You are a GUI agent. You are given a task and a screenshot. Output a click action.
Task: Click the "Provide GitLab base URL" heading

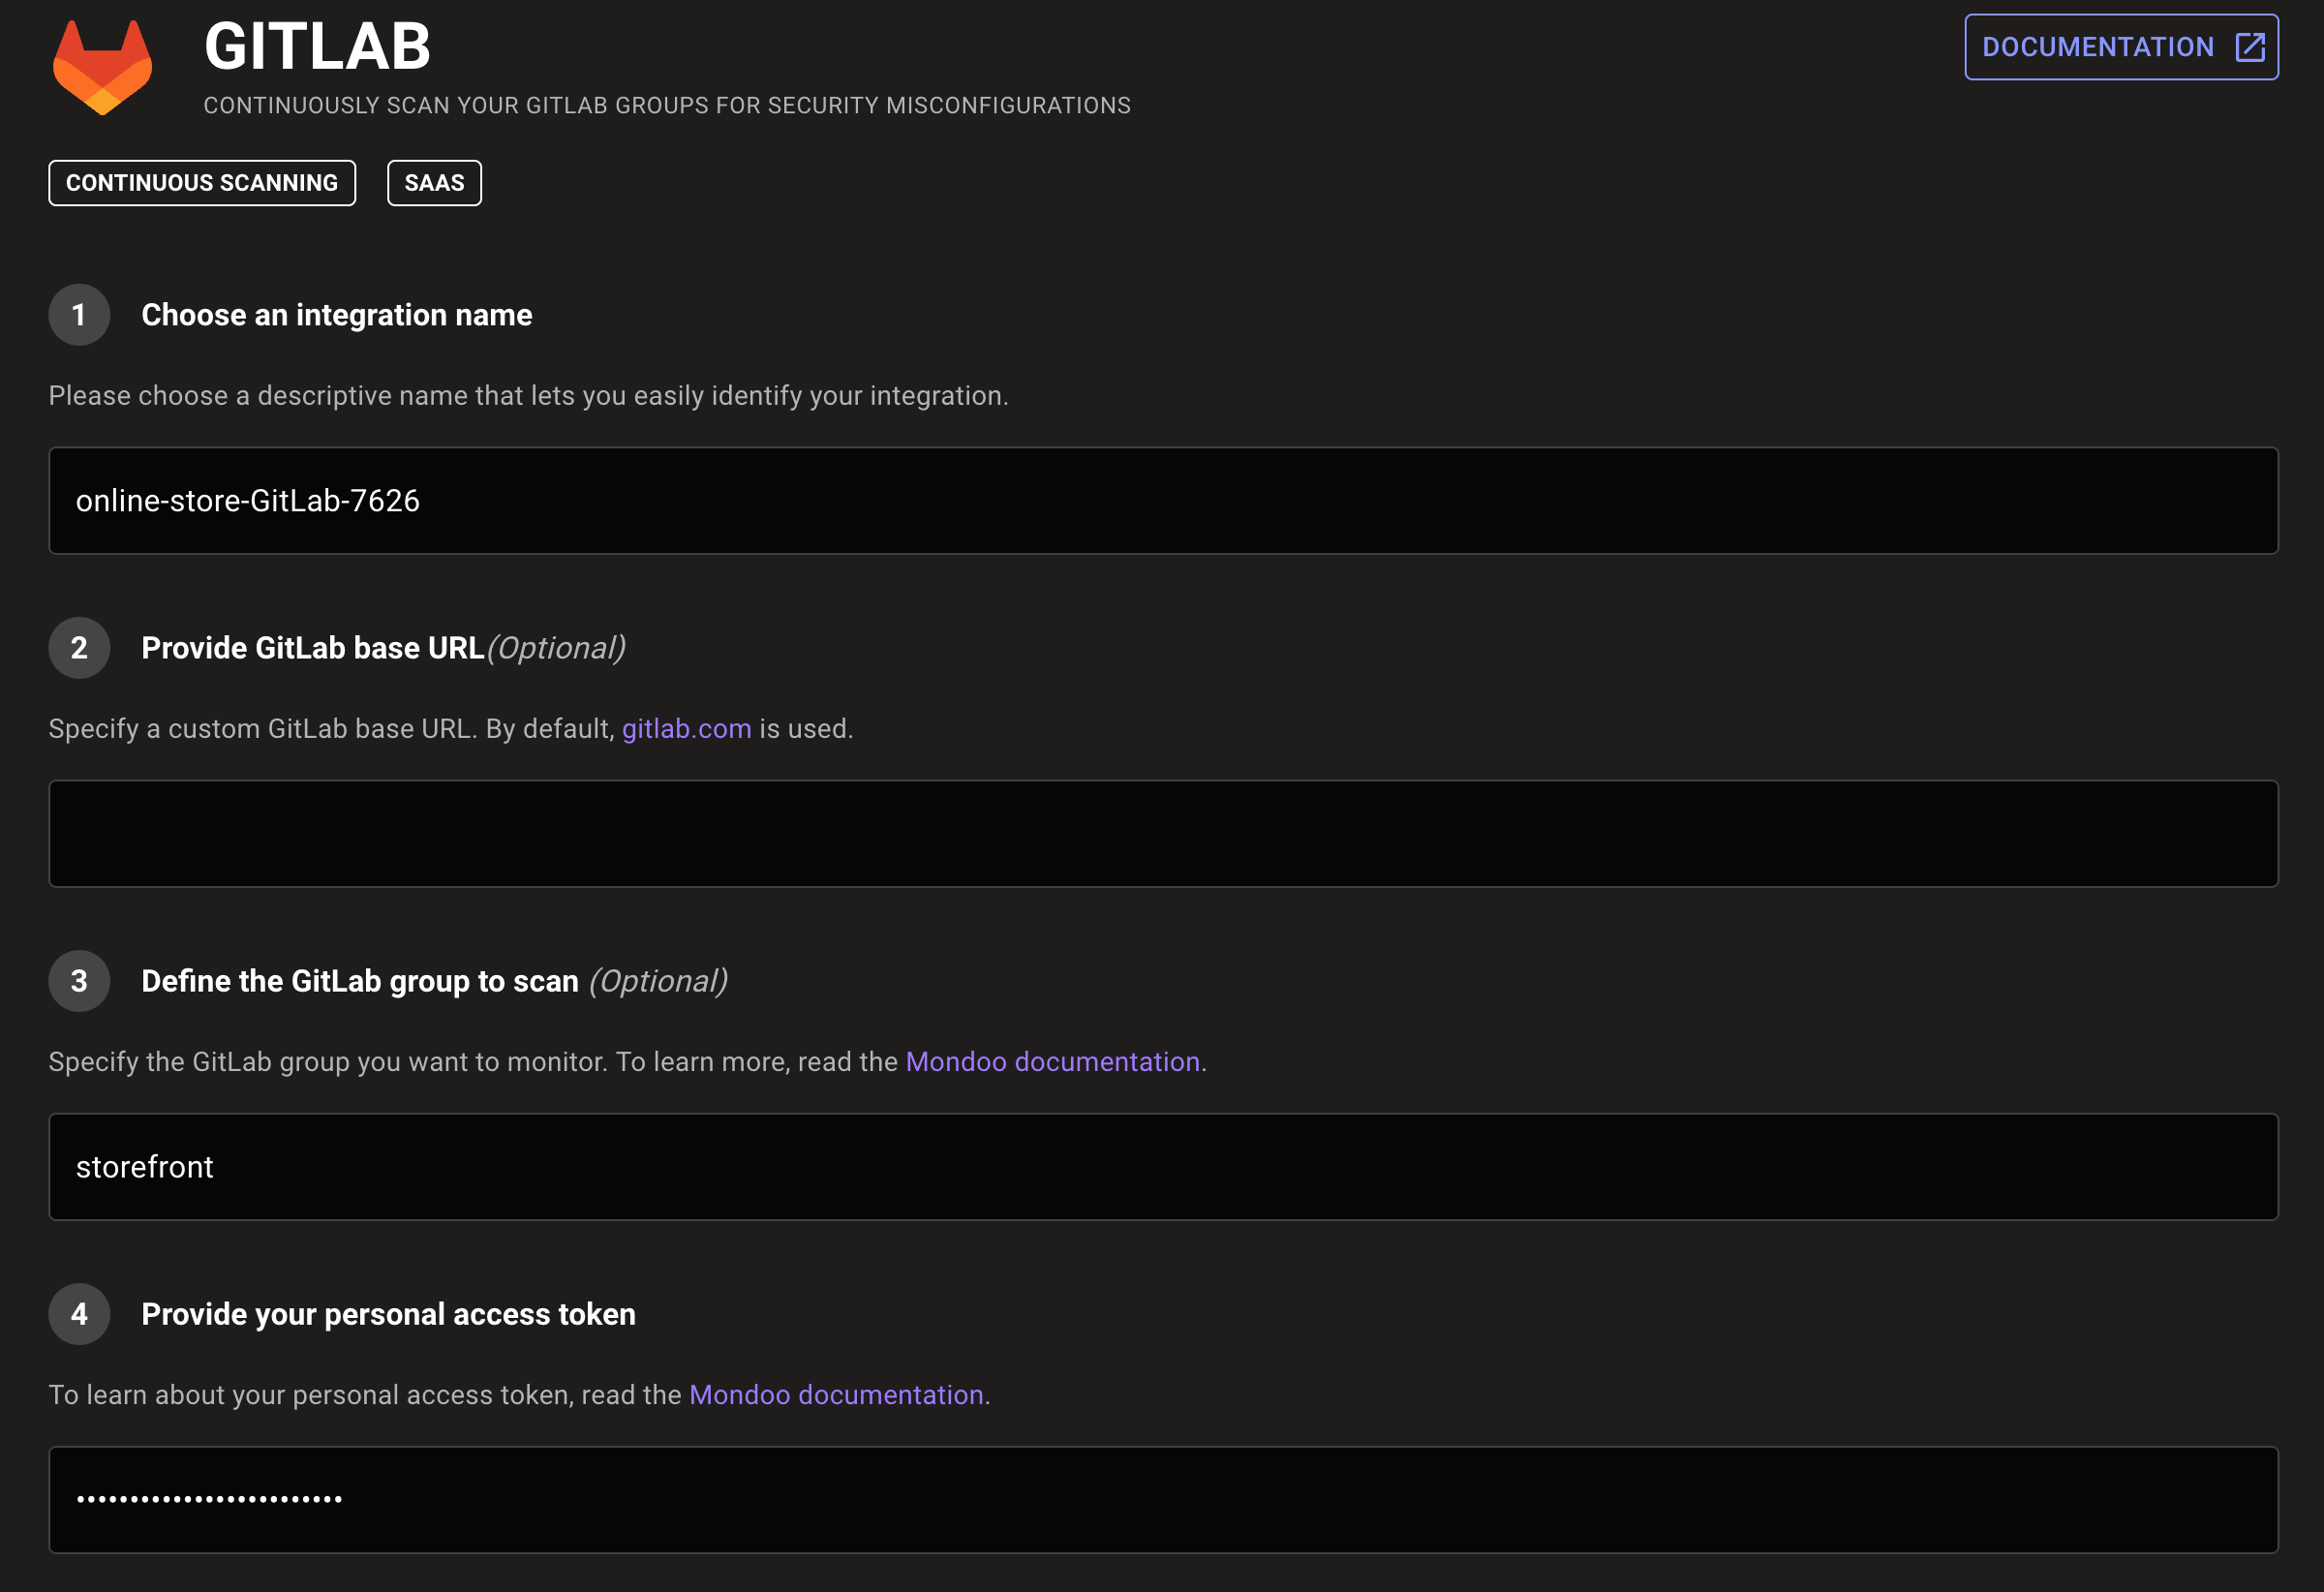pyautogui.click(x=313, y=648)
